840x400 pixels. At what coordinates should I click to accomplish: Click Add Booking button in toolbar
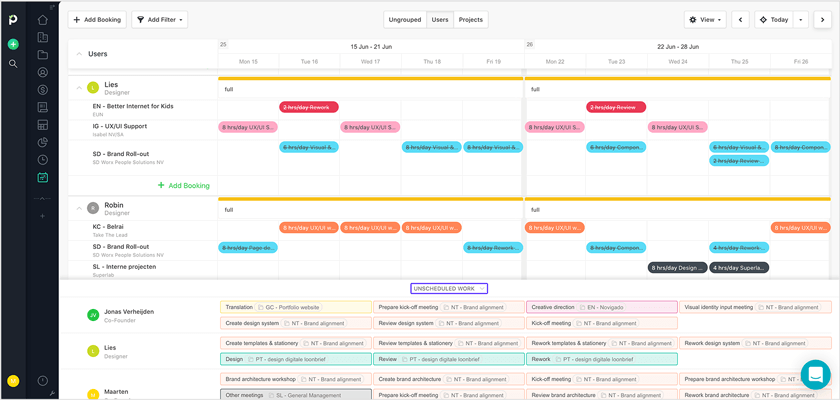tap(97, 20)
